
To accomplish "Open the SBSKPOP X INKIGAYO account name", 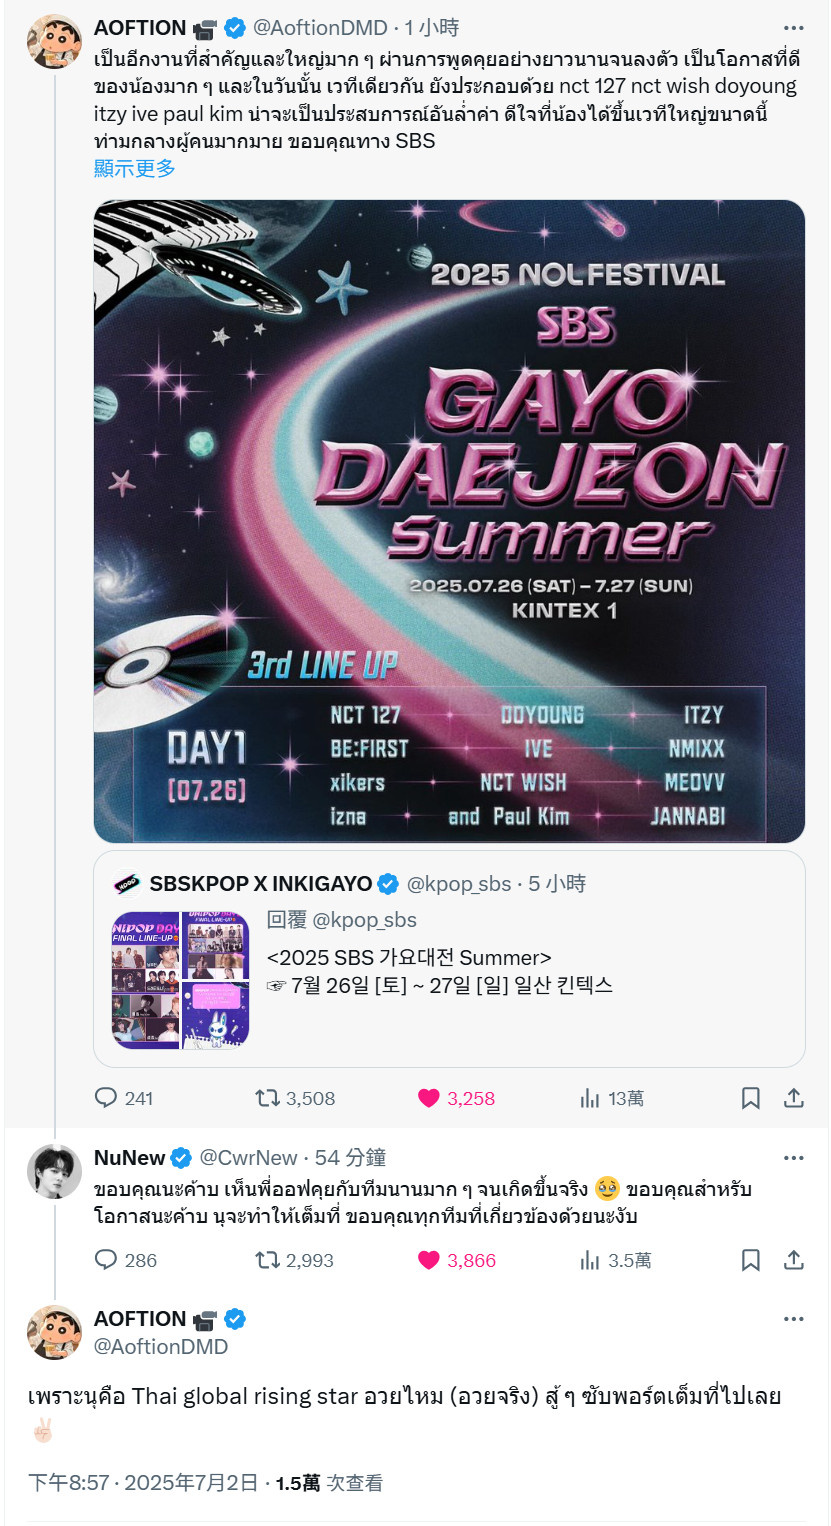I will (260, 884).
